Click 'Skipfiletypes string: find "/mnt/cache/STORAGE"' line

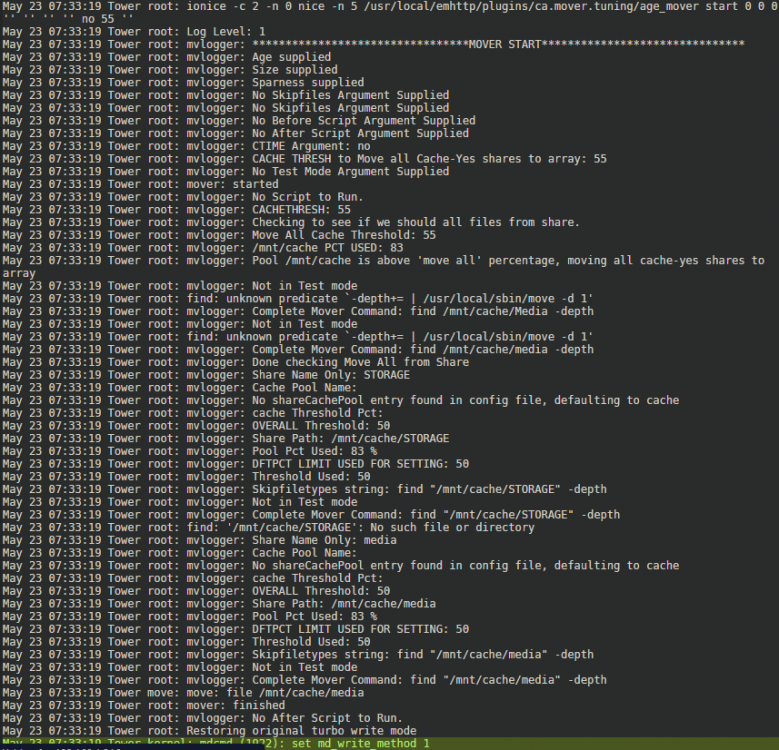305,489
